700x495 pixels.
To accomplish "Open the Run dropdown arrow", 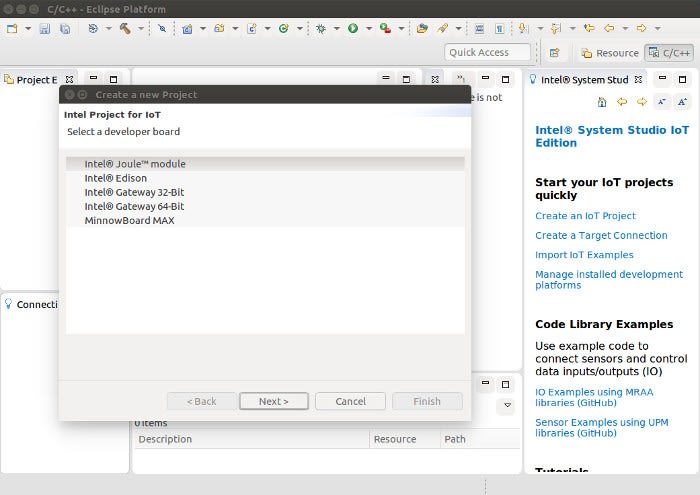I will (x=369, y=29).
